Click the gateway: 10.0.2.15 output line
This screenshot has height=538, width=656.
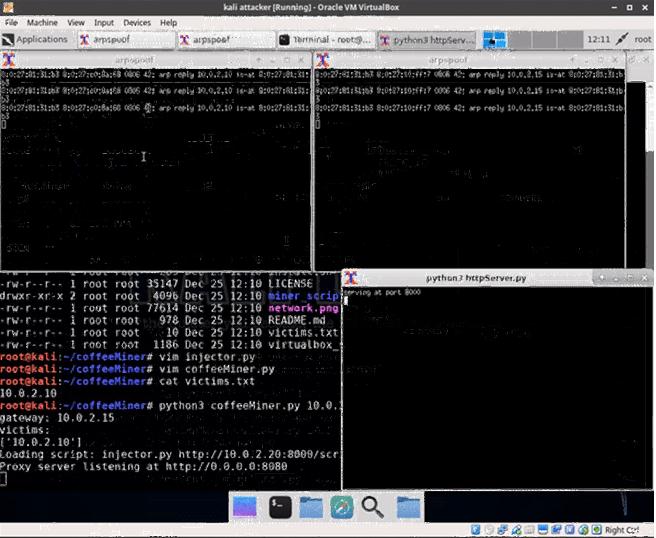[57, 418]
